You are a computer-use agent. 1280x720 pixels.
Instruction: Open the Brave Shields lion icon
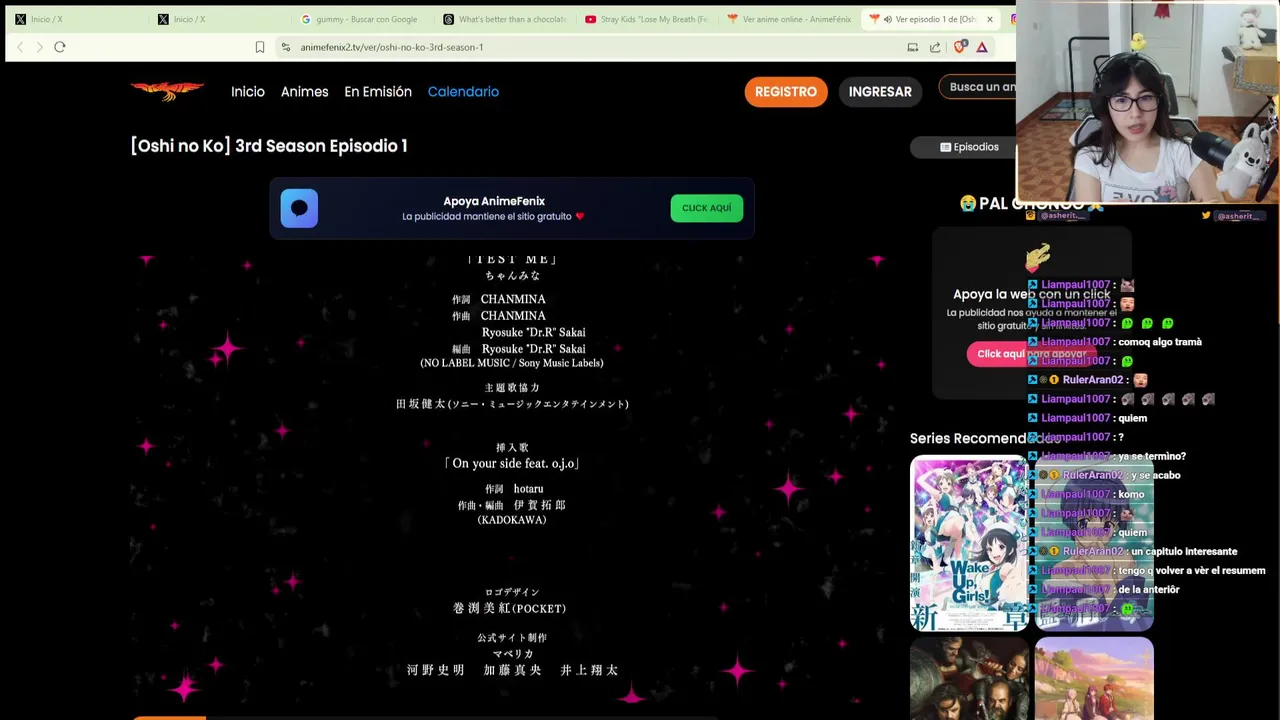[x=960, y=47]
